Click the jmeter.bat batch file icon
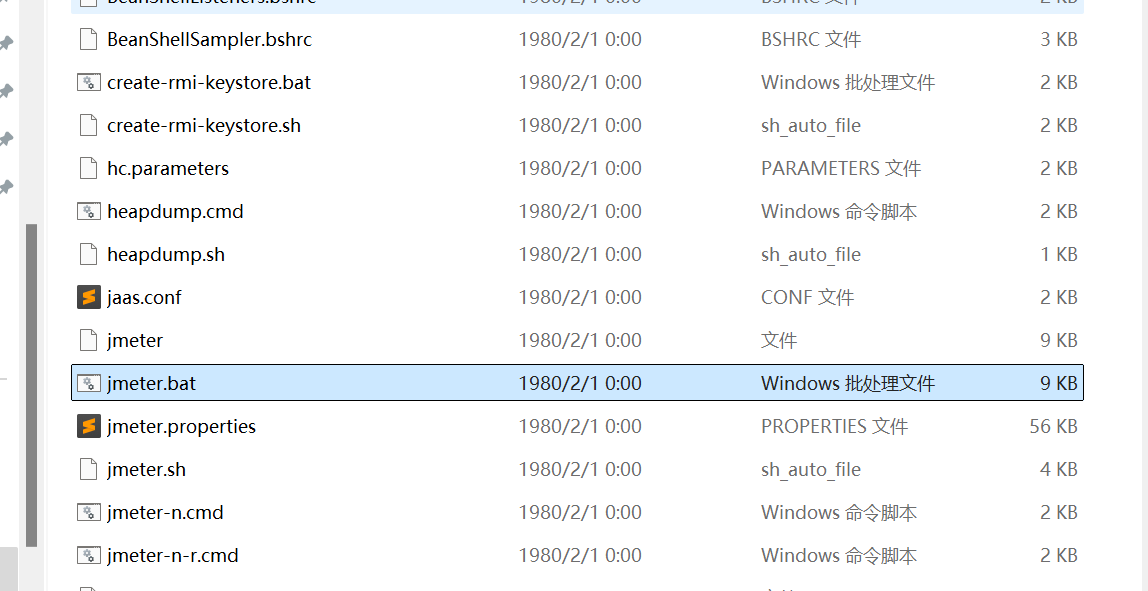Image resolution: width=1148 pixels, height=591 pixels. pos(88,383)
